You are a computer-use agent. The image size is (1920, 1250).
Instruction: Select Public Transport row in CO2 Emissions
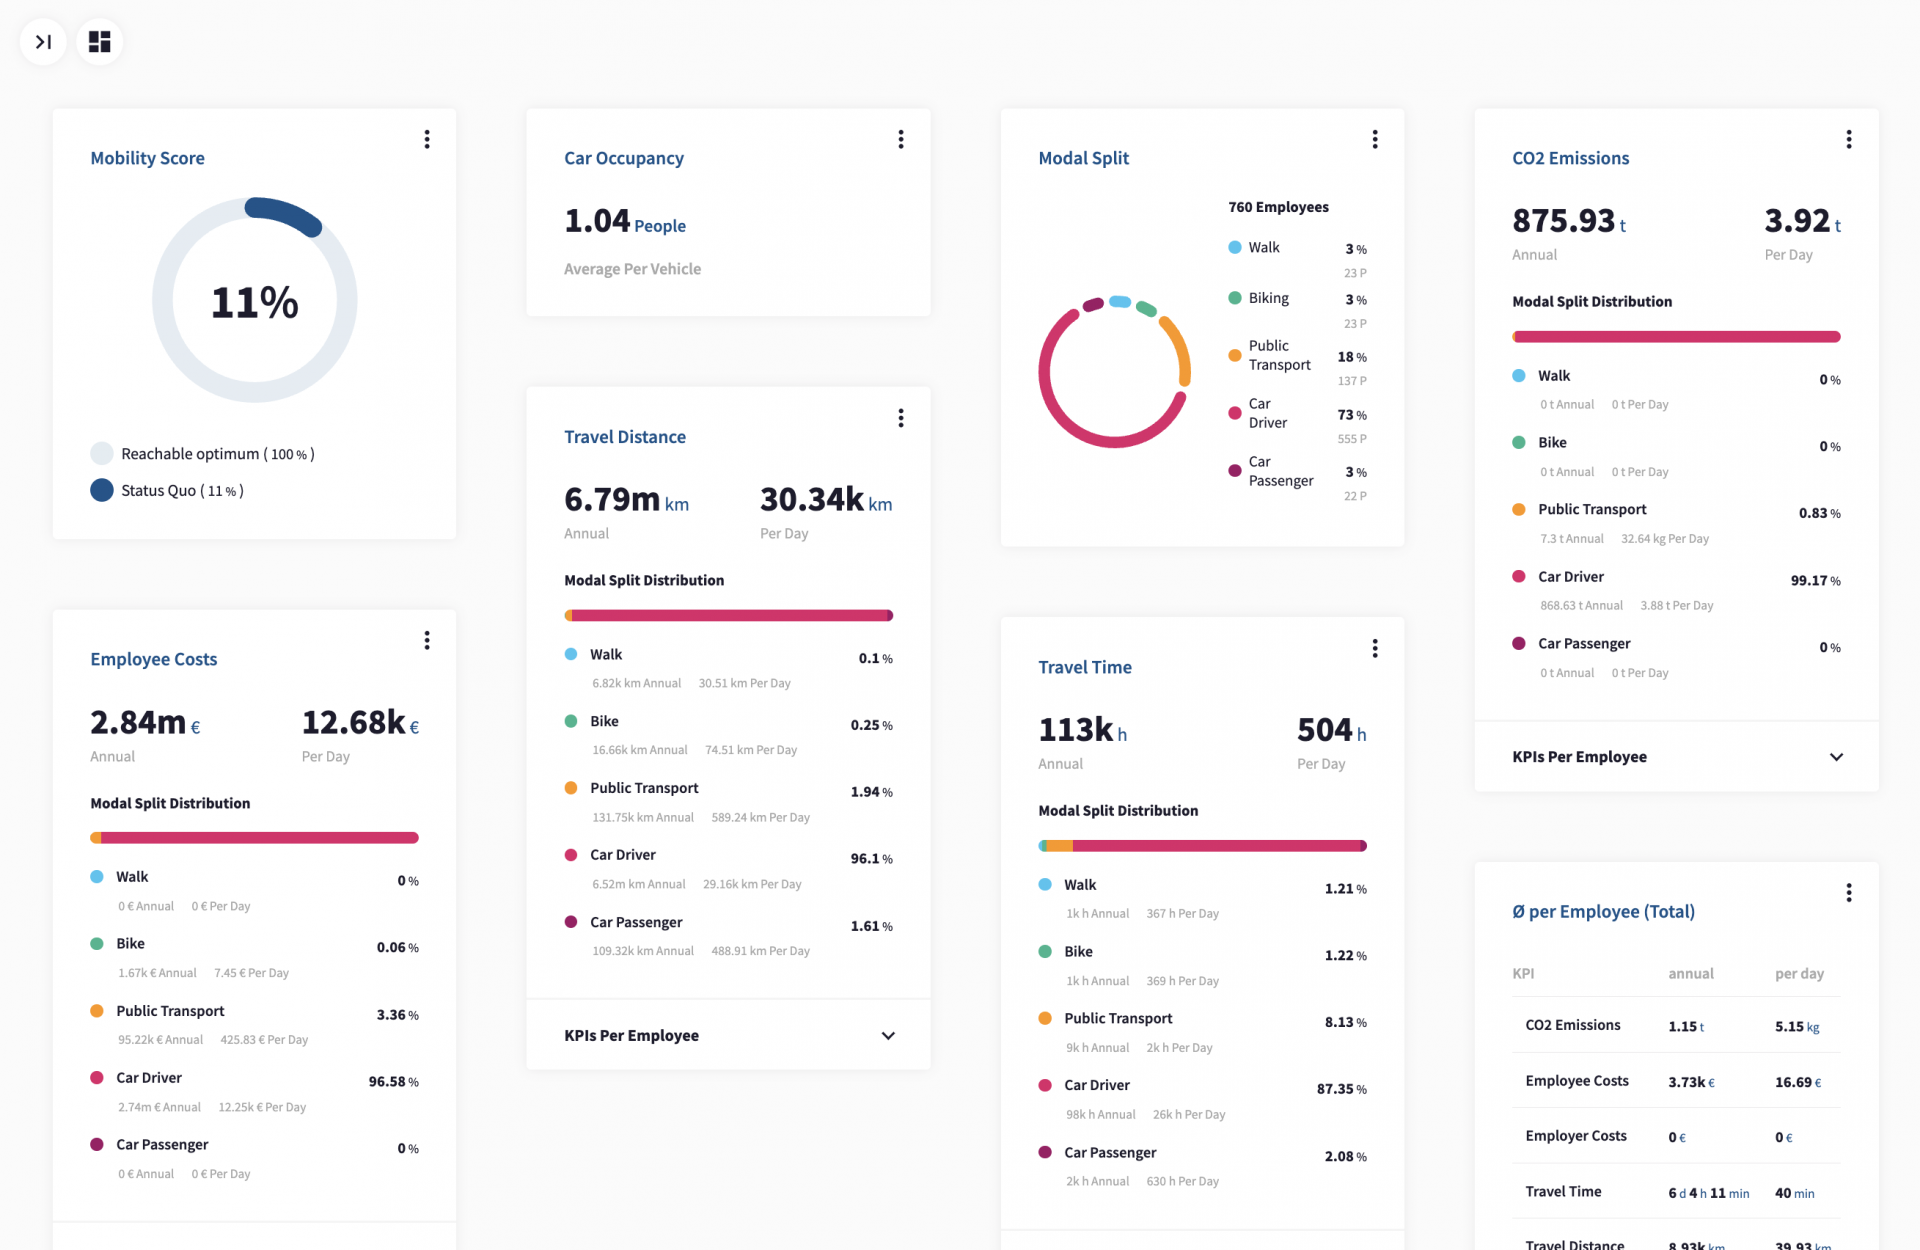pos(1676,523)
